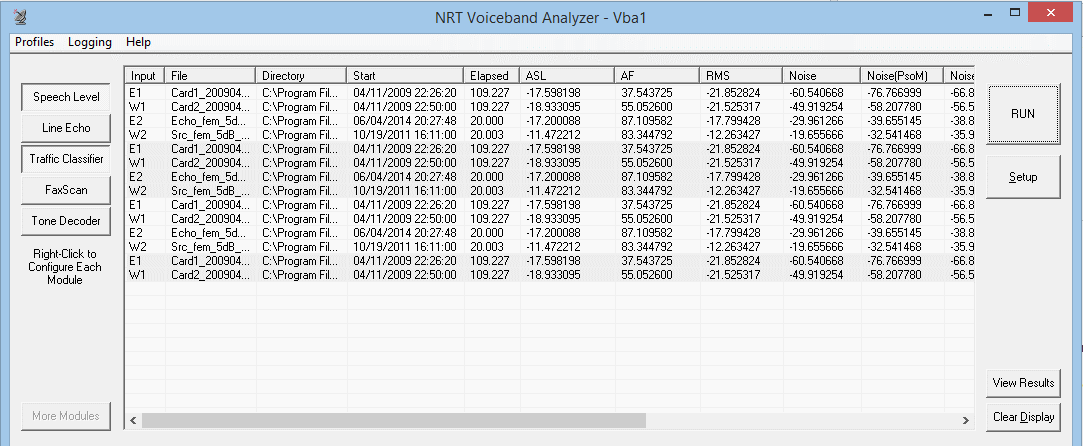Image resolution: width=1083 pixels, height=446 pixels.
Task: Click the Directory column header
Action: coord(302,76)
